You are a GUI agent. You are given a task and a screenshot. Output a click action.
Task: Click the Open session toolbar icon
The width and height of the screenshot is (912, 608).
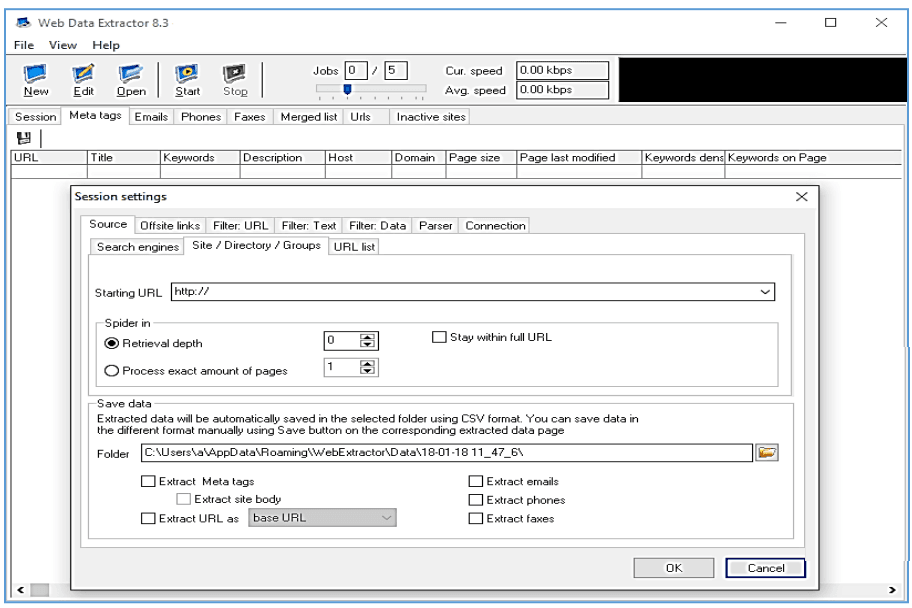(x=128, y=74)
